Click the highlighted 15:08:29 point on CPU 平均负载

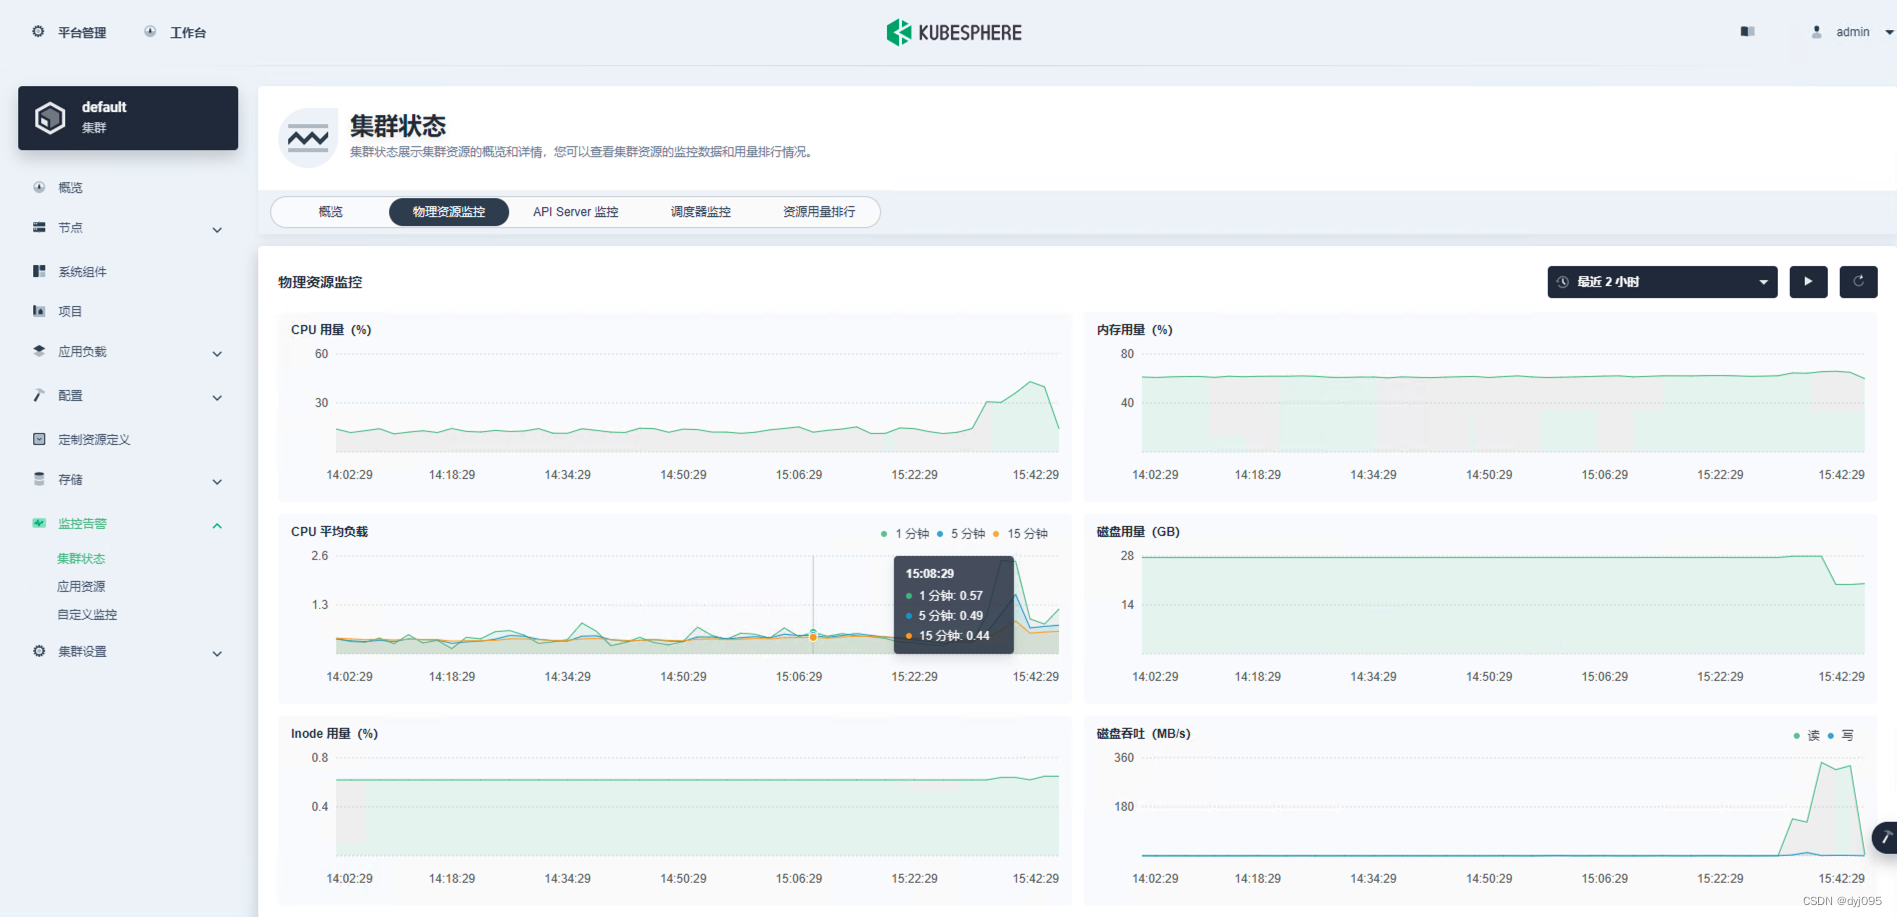813,635
